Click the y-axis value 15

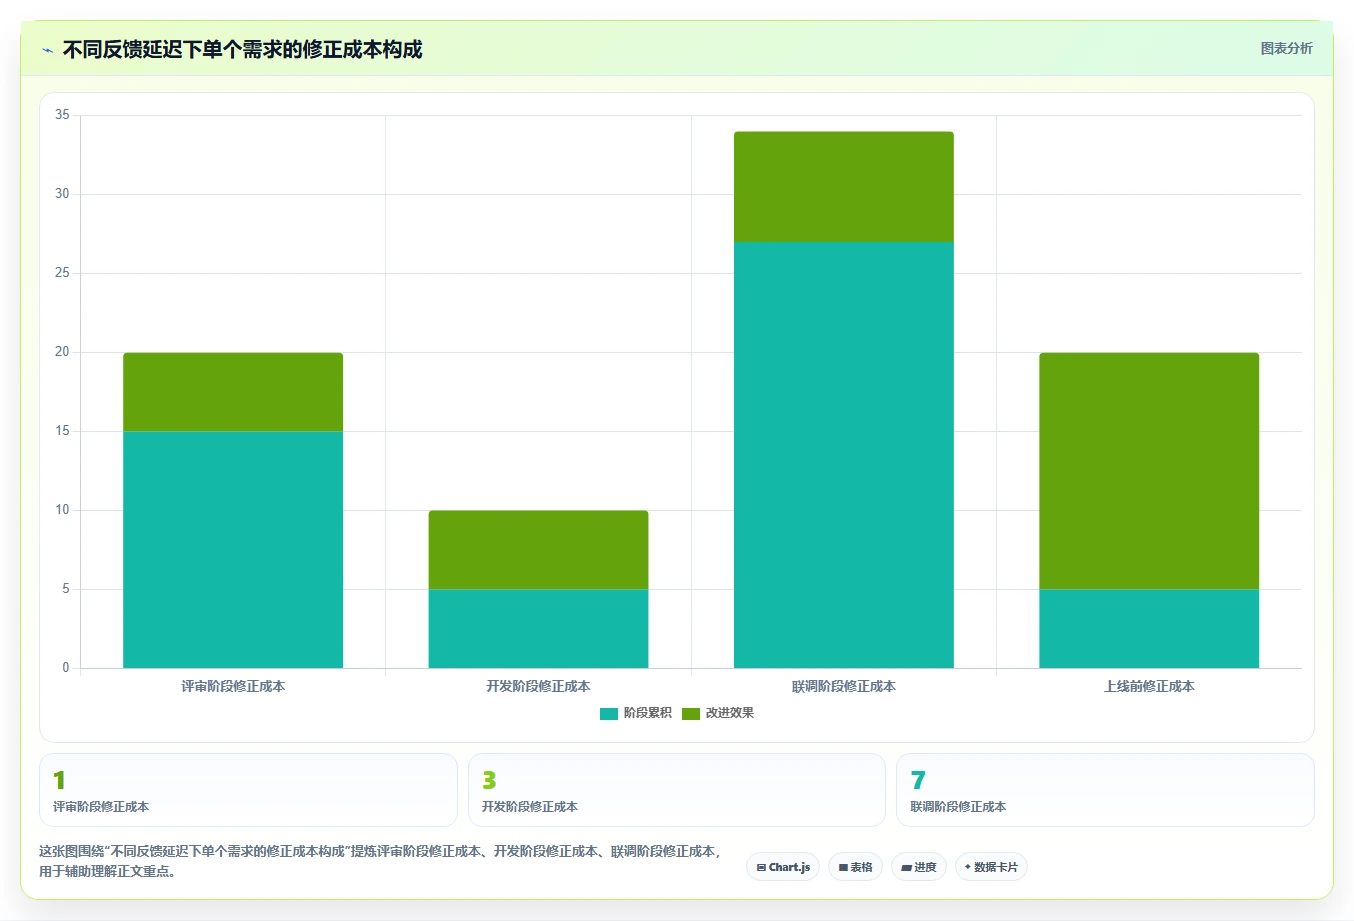click(x=62, y=431)
